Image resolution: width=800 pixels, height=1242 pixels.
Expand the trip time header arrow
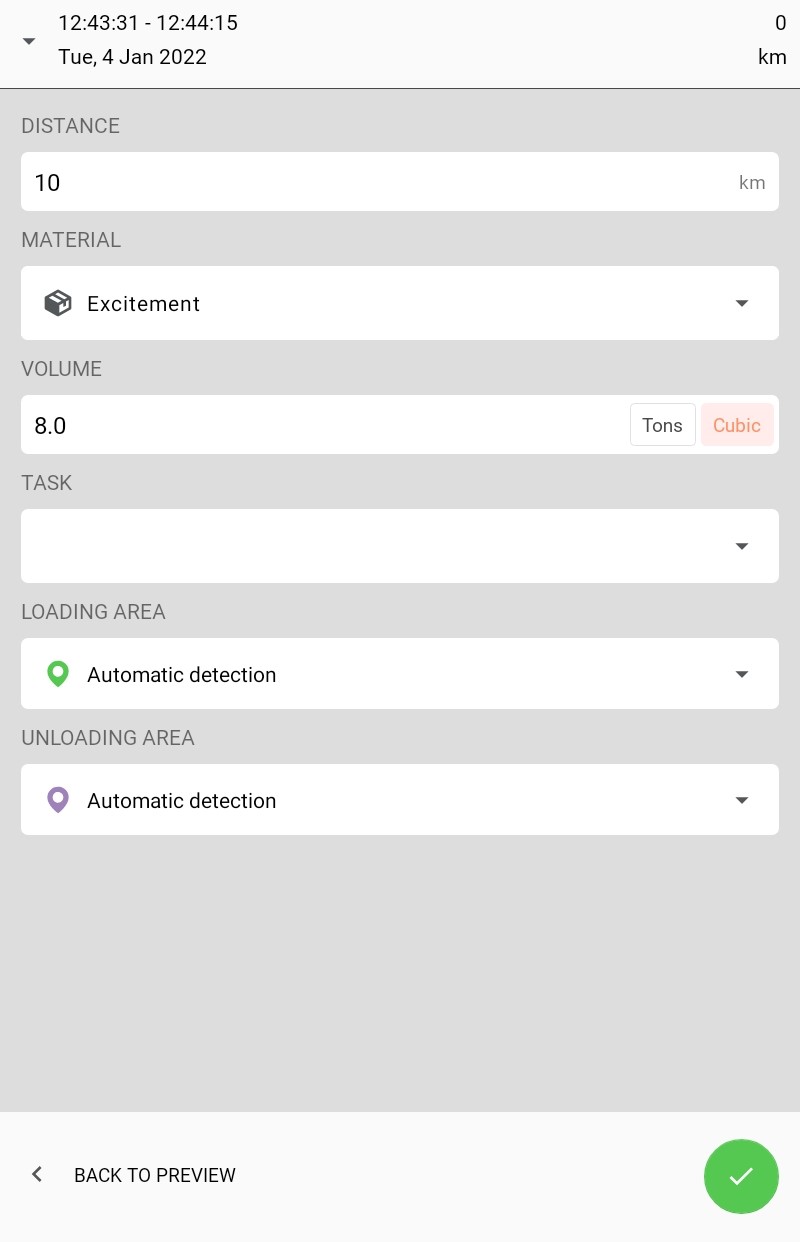(29, 41)
